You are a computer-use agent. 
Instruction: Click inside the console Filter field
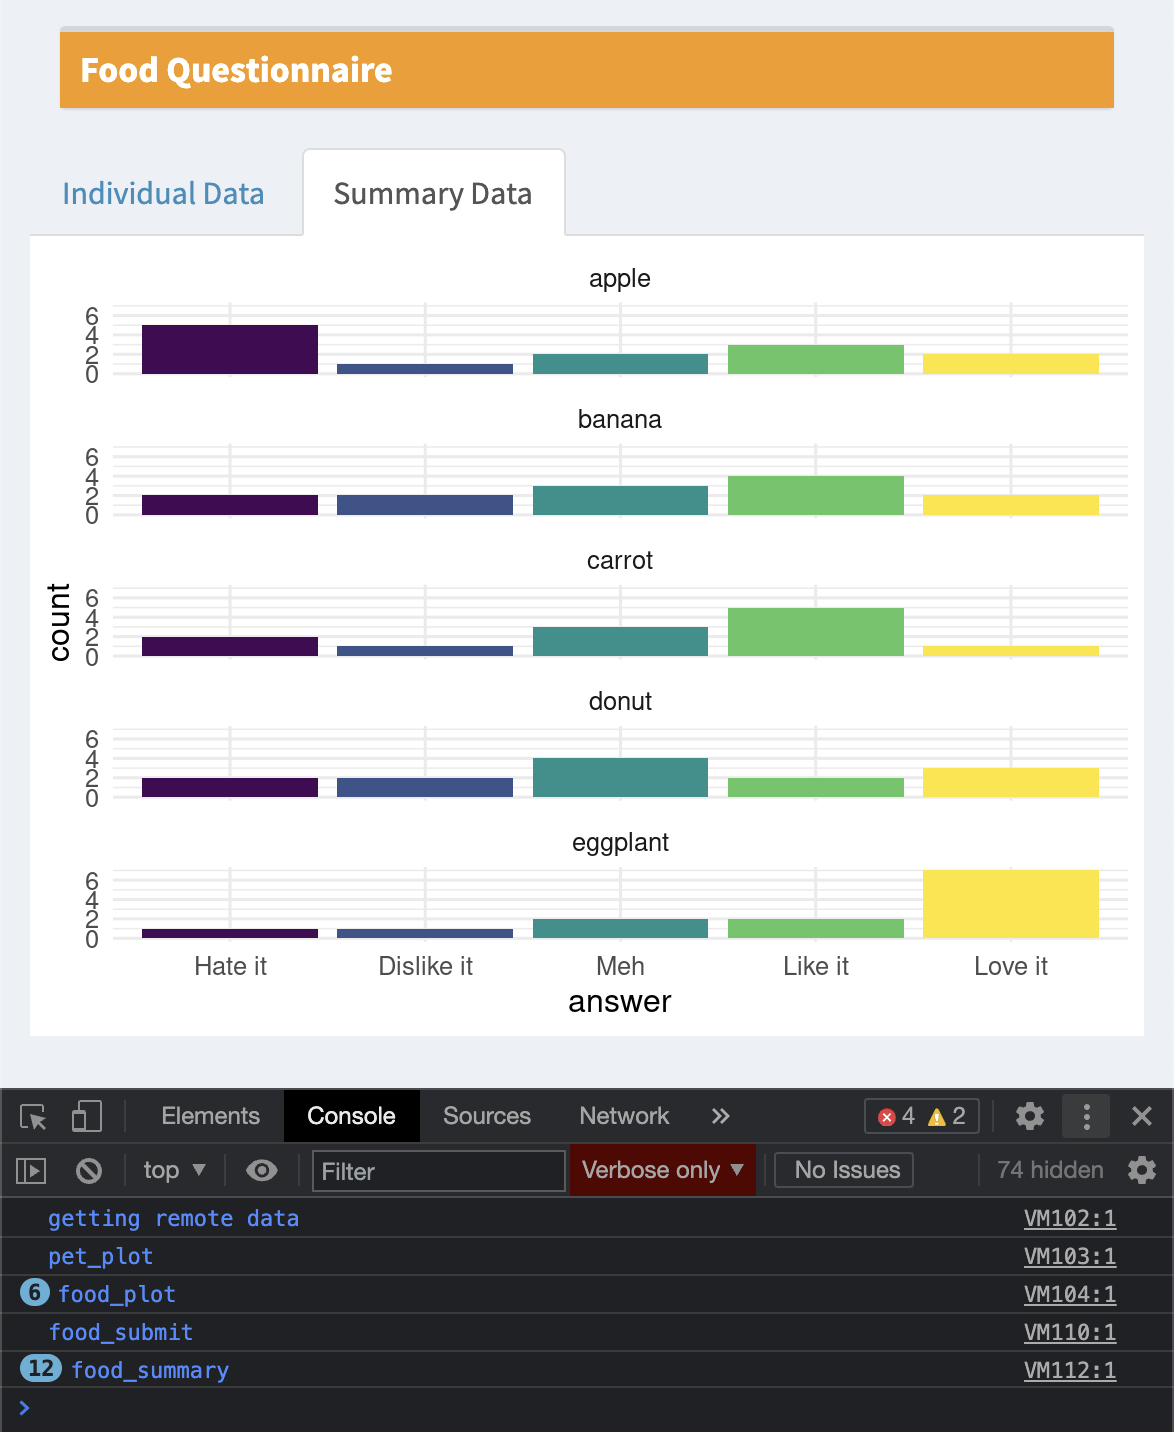(x=437, y=1170)
